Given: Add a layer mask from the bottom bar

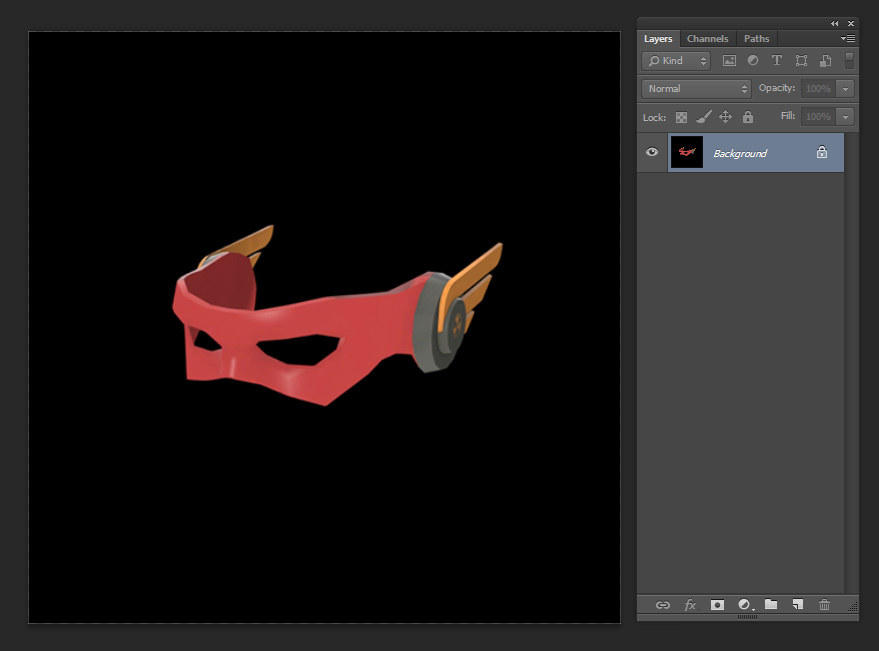Looking at the screenshot, I should (717, 605).
